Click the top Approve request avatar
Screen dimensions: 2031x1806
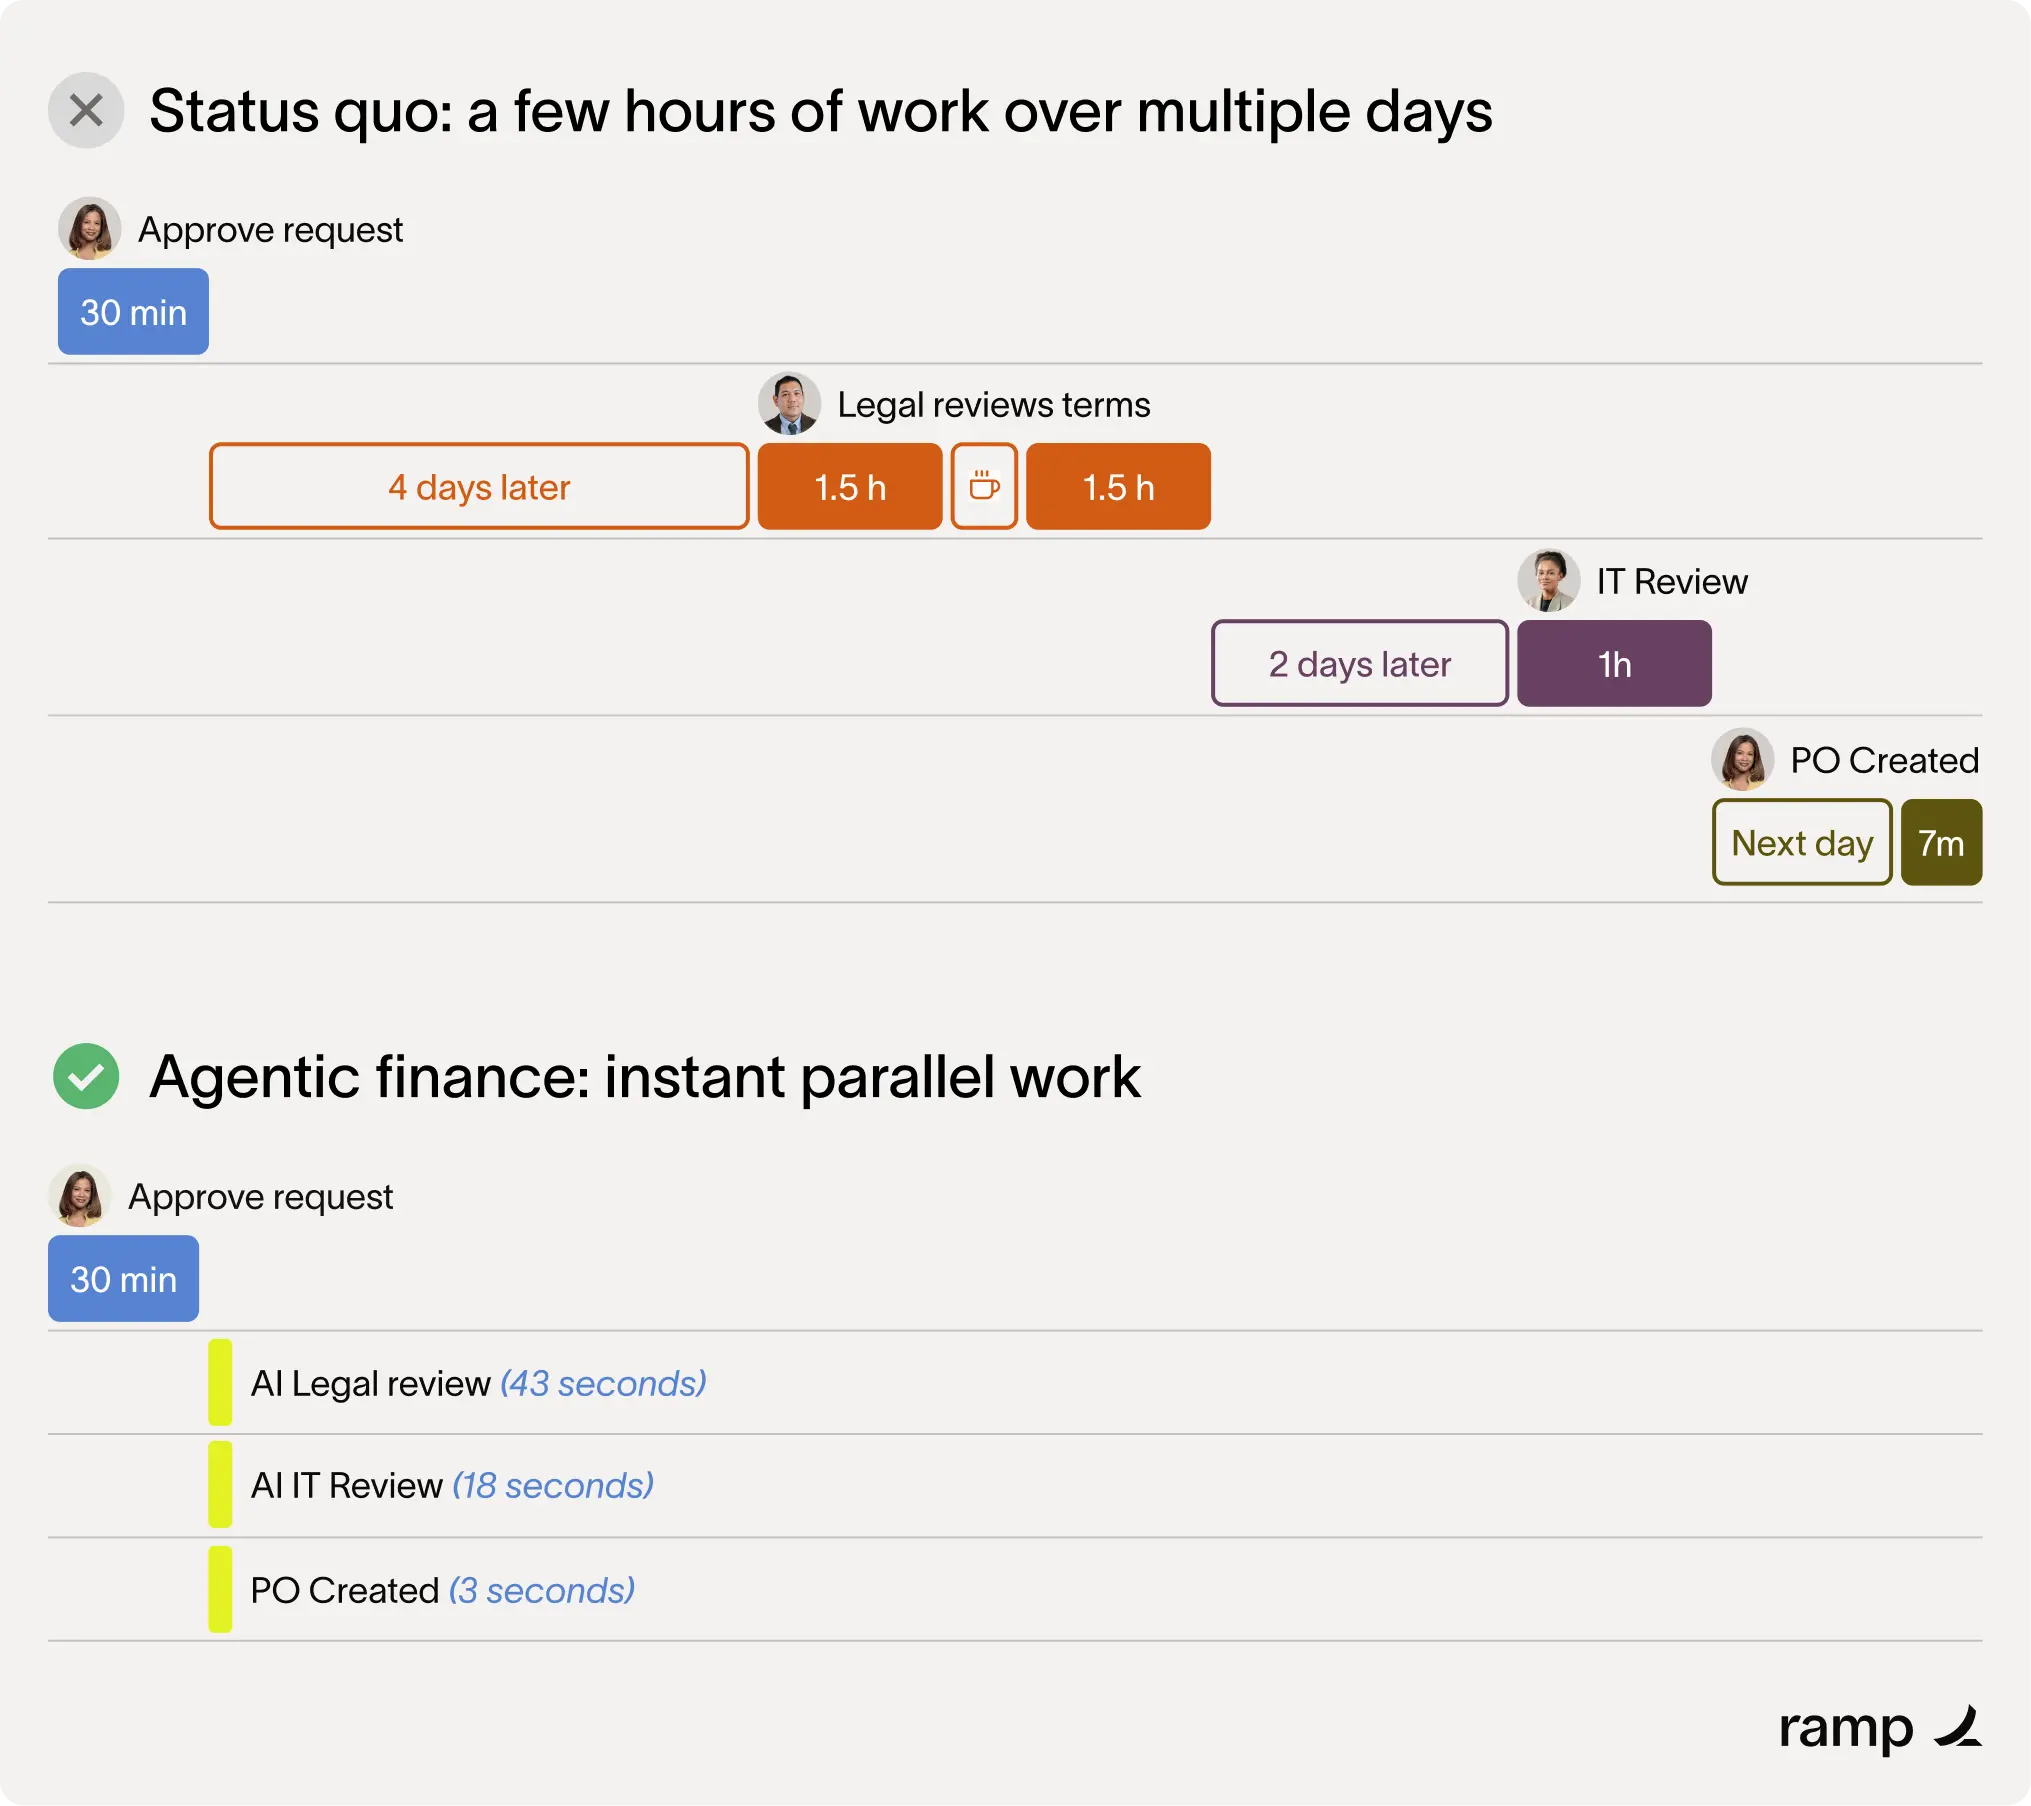pos(89,228)
